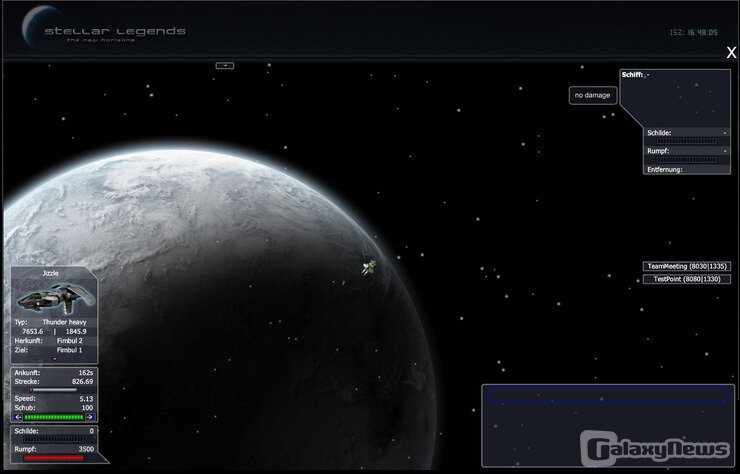Image resolution: width=740 pixels, height=474 pixels.
Task: Click the Thunder heavy ship portrait
Action: click(x=55, y=299)
